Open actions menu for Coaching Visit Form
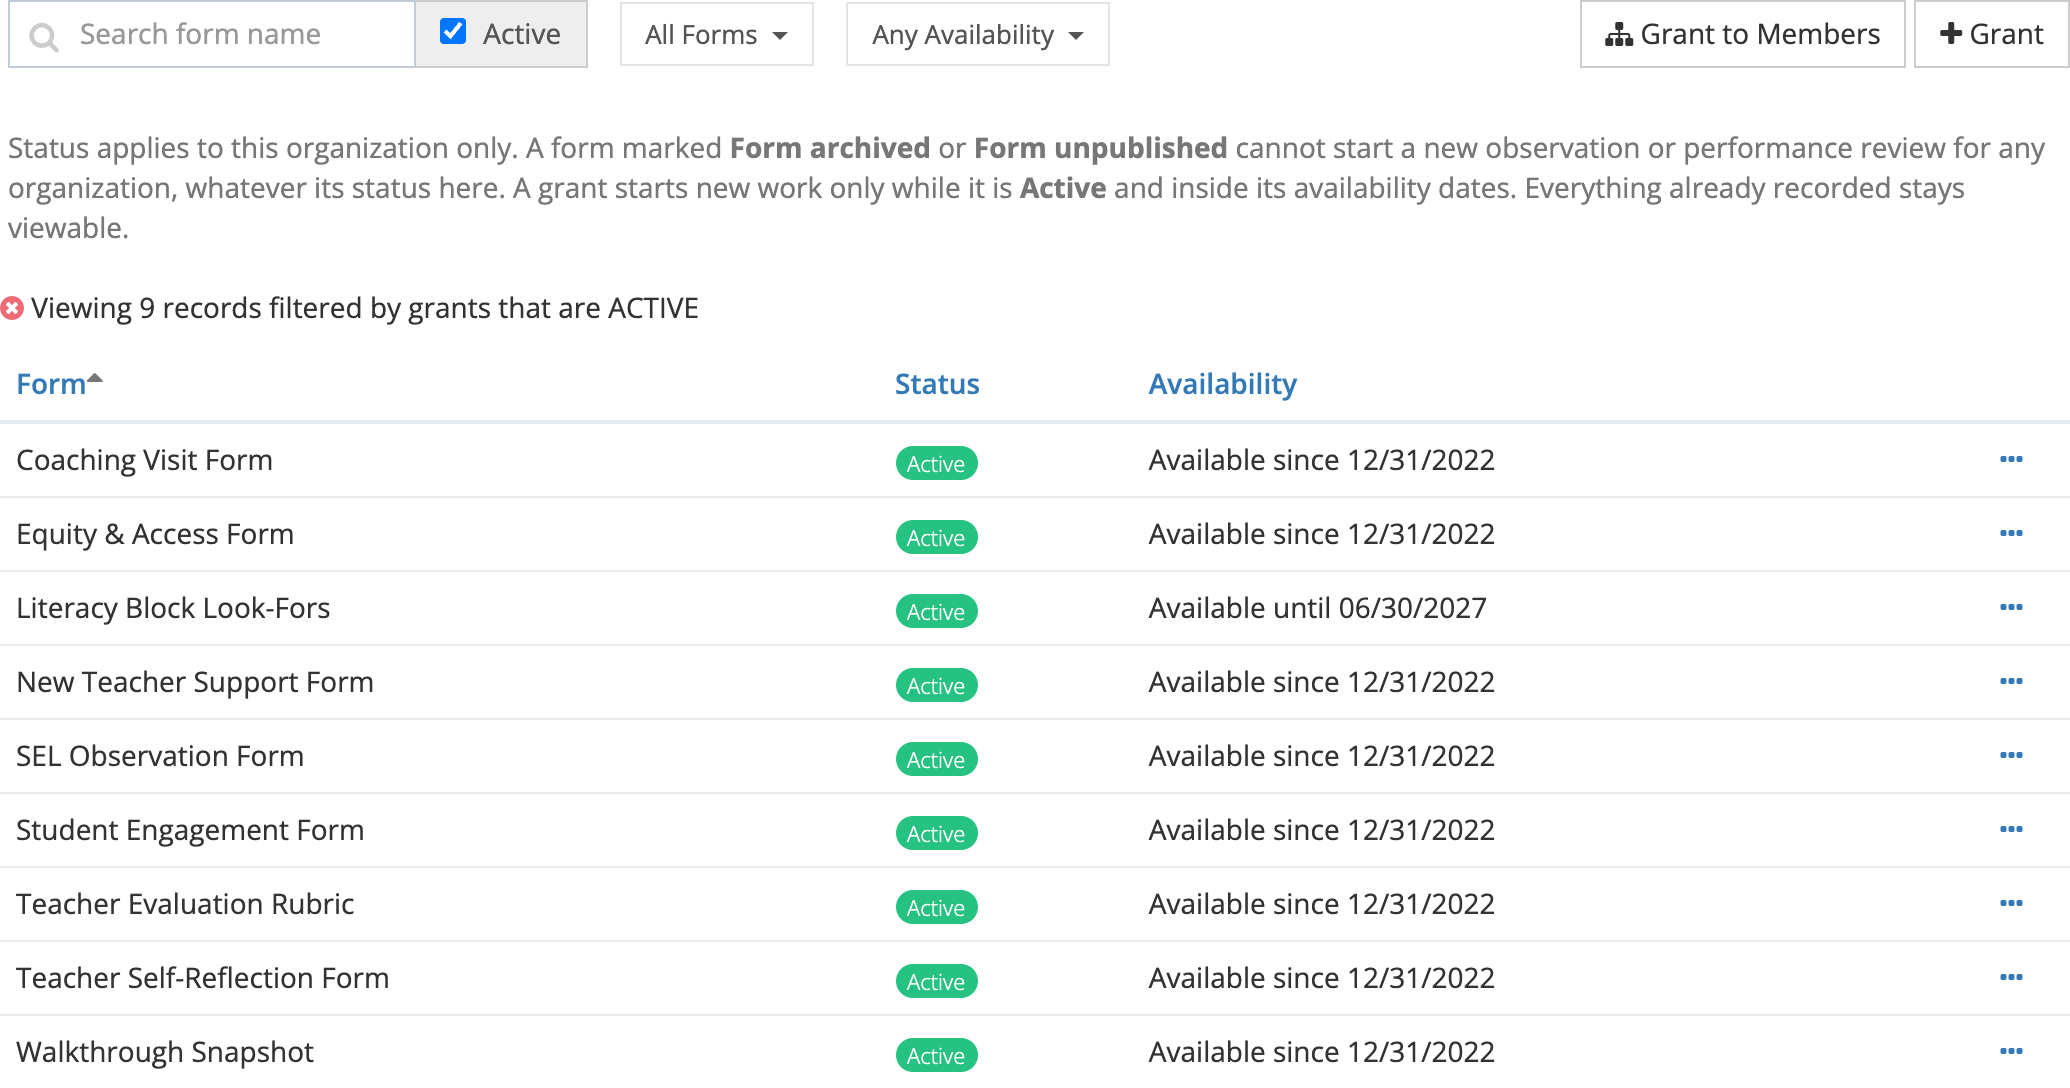This screenshot has height=1088, width=2070. [x=2011, y=460]
